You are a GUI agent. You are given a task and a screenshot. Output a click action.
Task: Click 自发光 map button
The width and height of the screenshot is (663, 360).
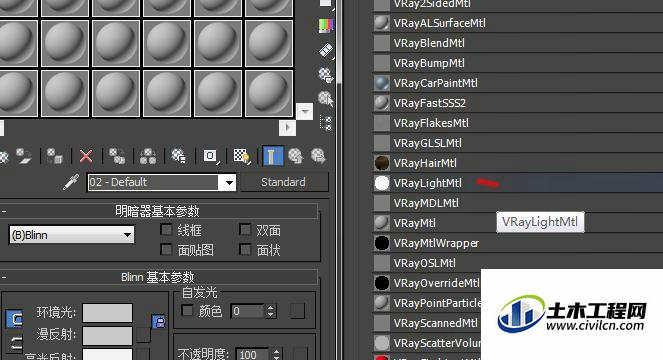[x=297, y=311]
